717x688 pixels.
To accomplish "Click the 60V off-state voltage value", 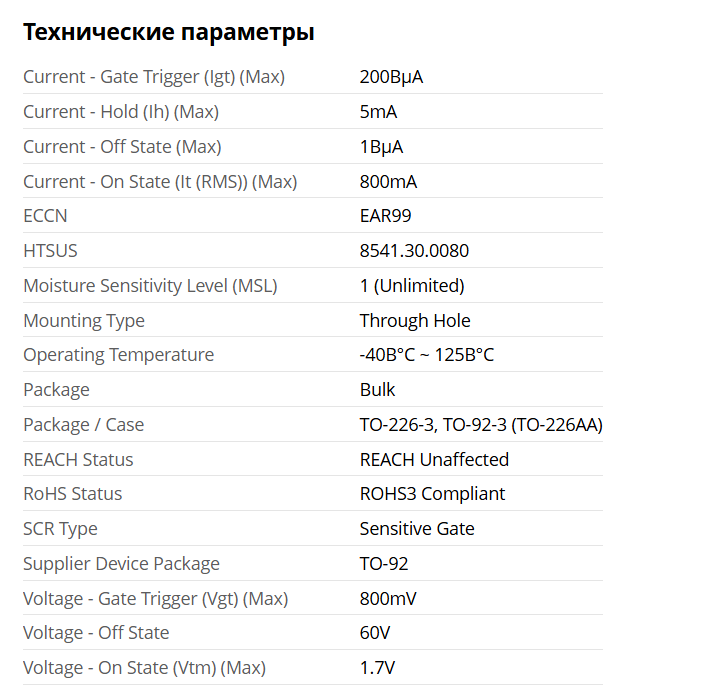I will pos(375,633).
